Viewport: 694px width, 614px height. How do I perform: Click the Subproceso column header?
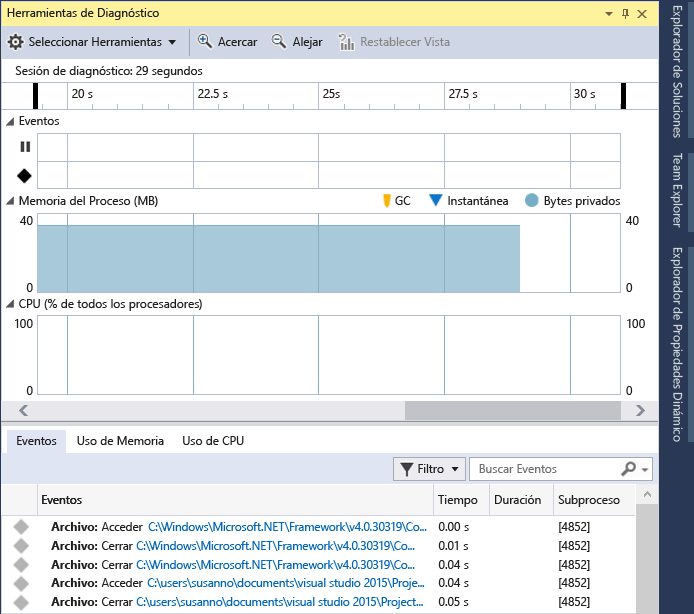(x=594, y=500)
